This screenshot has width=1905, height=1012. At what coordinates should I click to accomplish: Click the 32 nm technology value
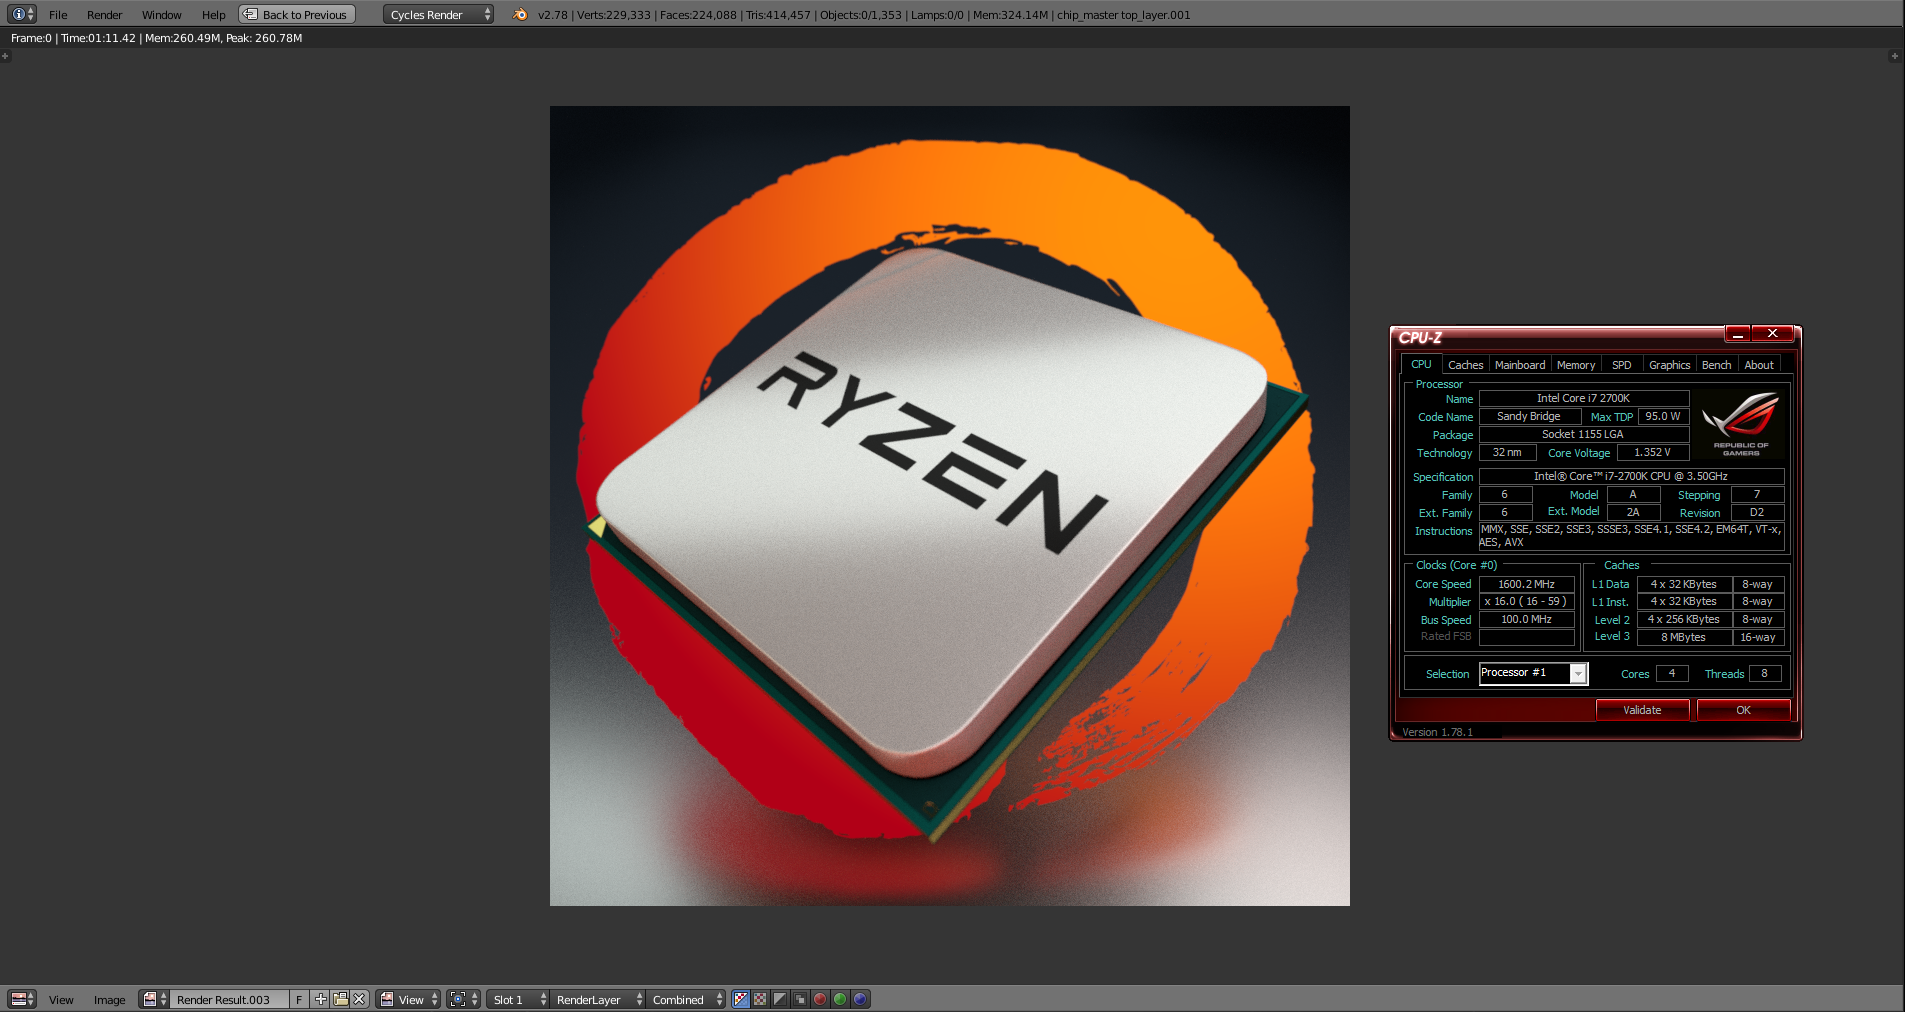(x=1506, y=452)
